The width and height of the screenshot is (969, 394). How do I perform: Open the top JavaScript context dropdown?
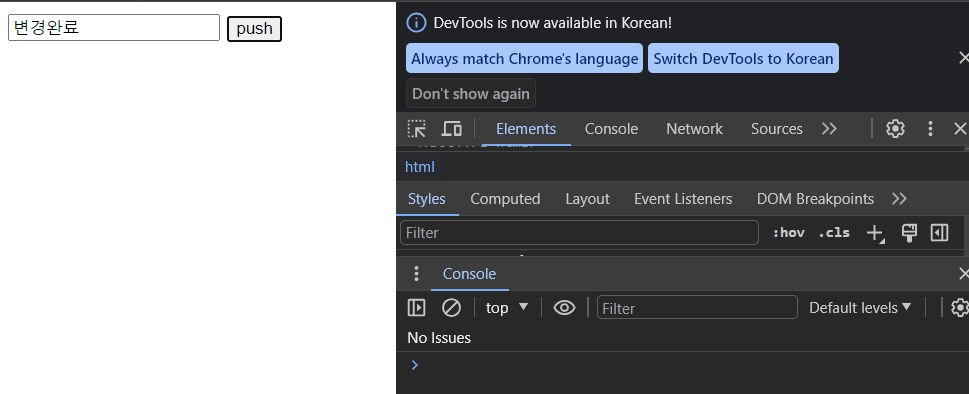(x=507, y=308)
